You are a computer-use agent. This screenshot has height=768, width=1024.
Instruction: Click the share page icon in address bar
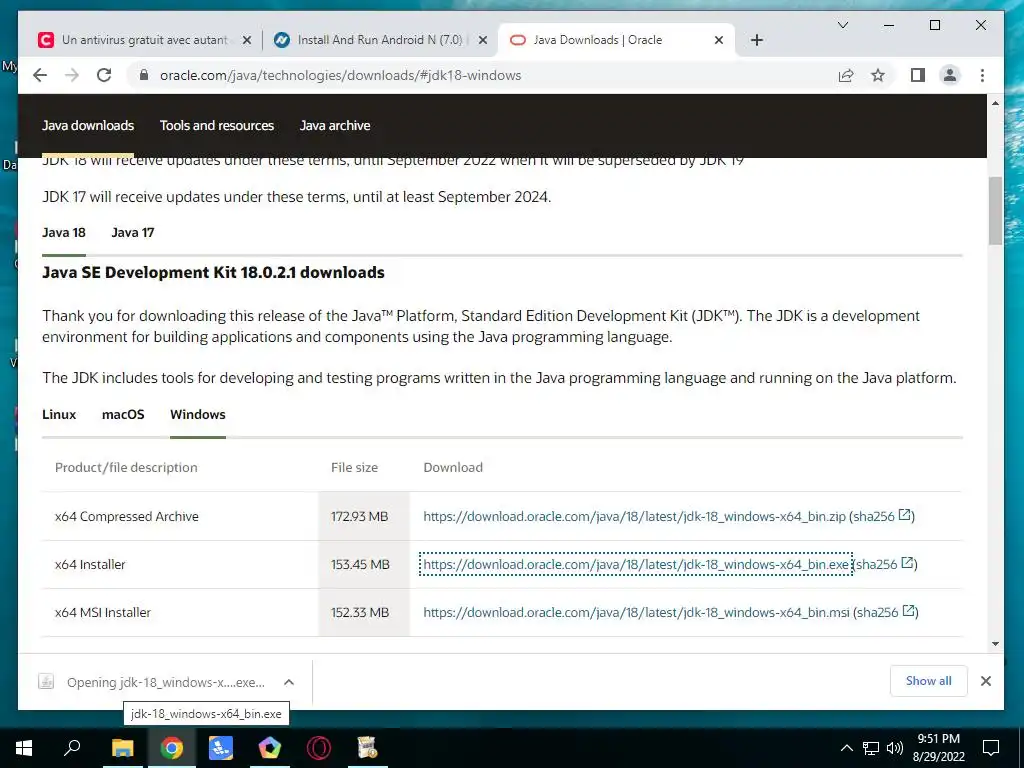click(x=846, y=75)
